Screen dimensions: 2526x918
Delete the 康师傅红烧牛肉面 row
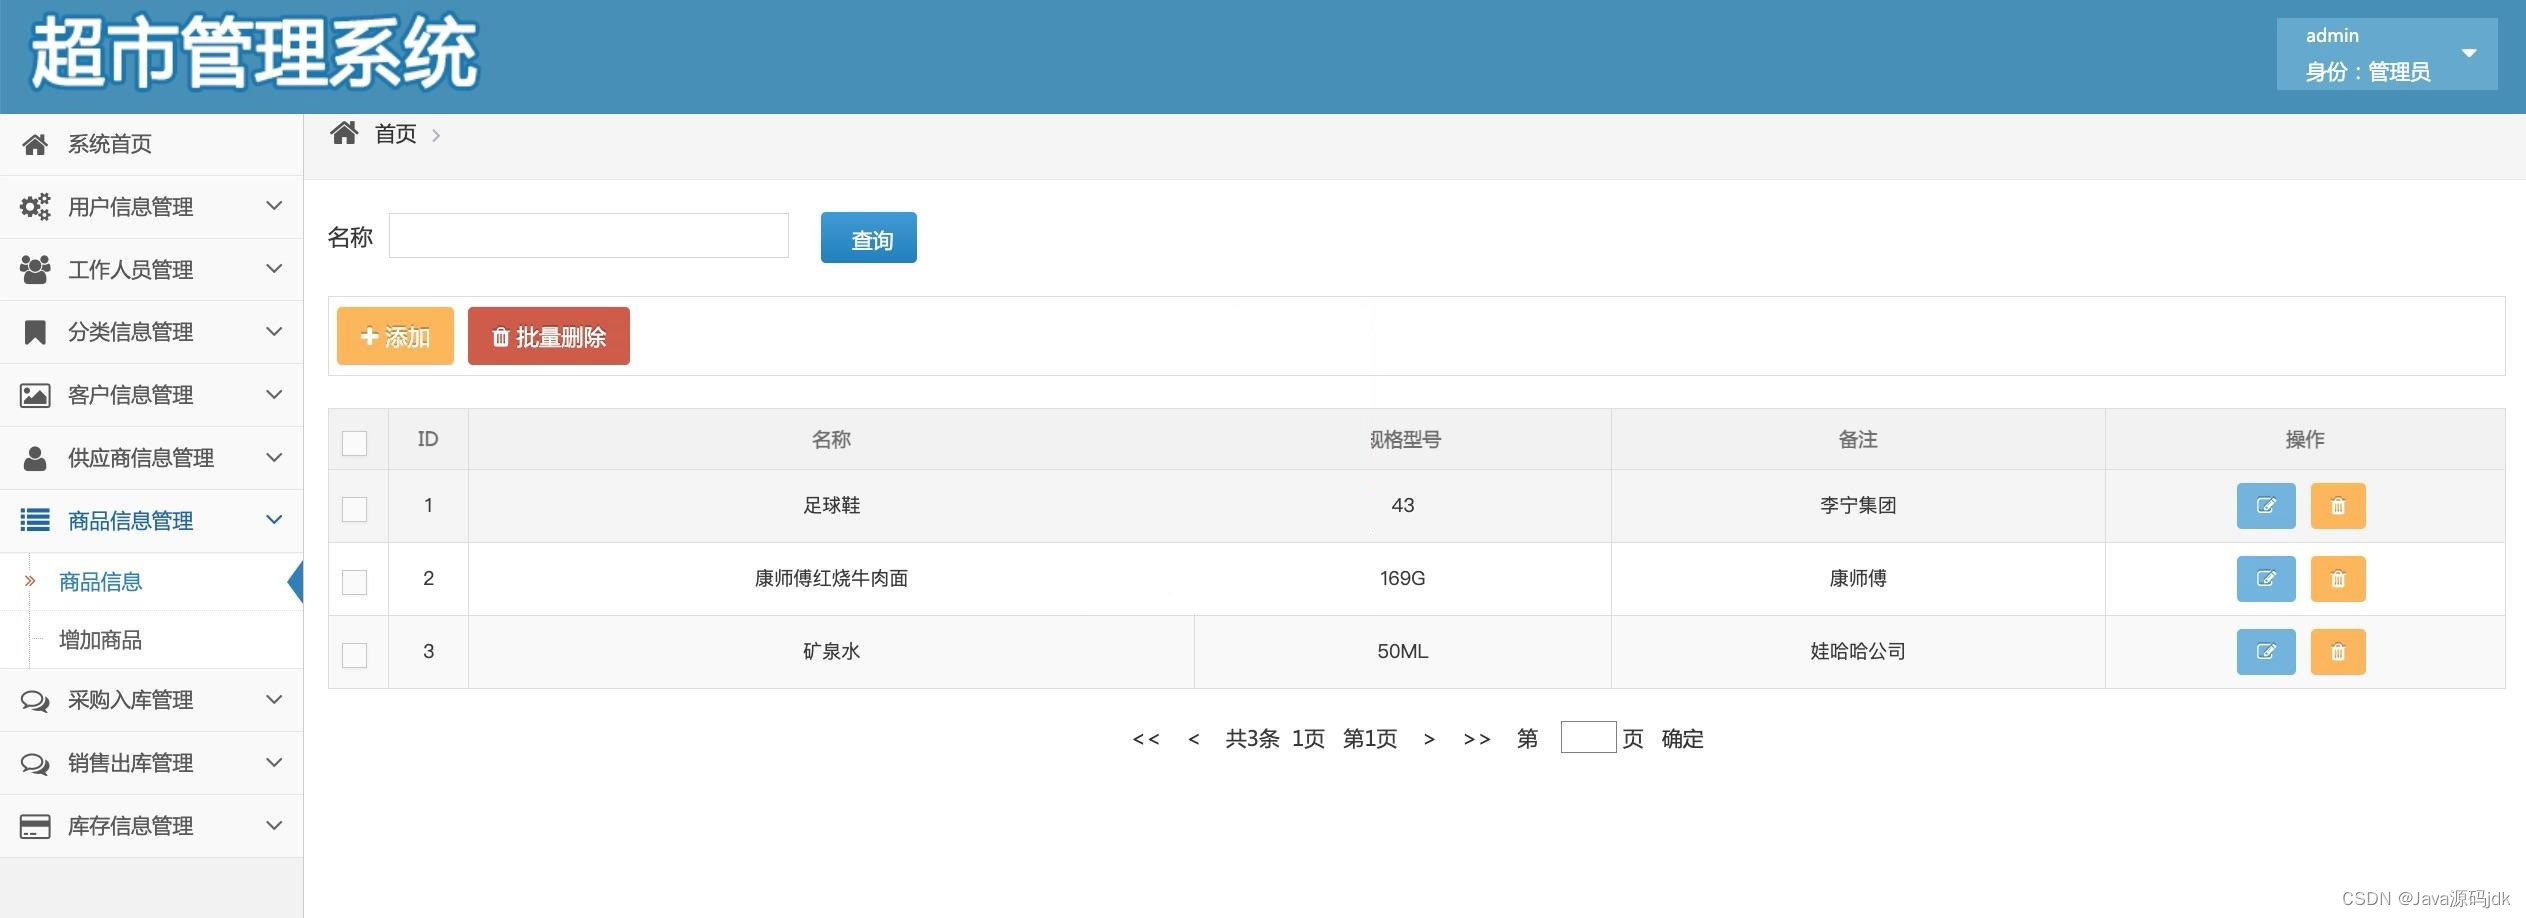2338,579
